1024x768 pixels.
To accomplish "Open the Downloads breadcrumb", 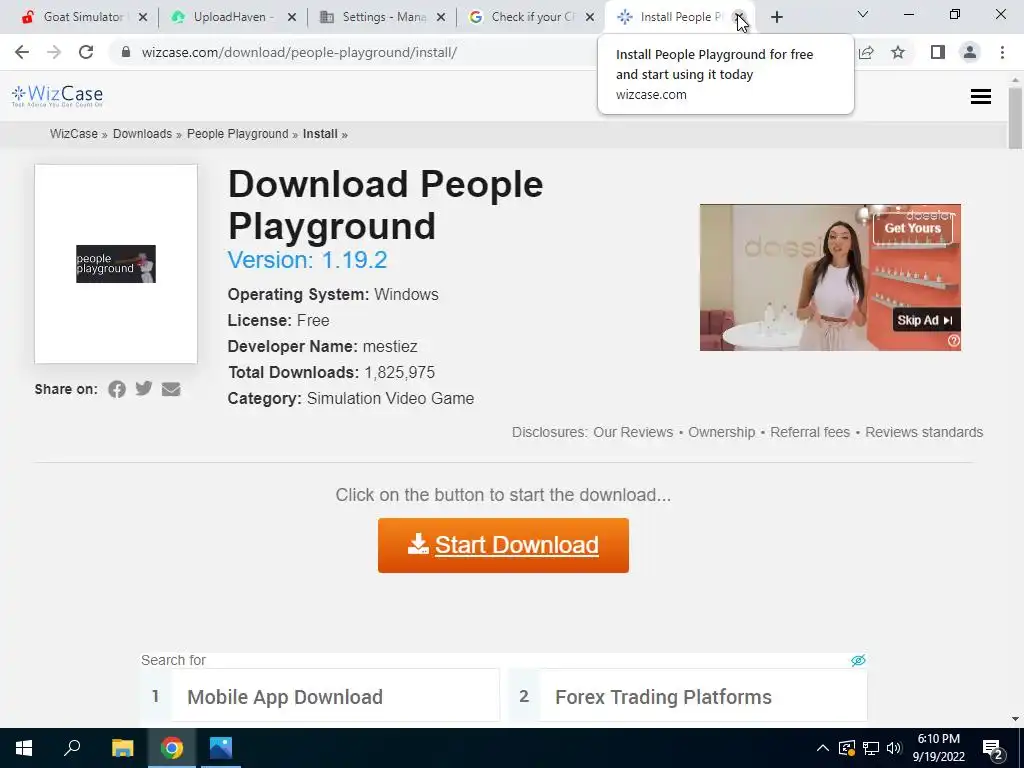I will [x=142, y=134].
